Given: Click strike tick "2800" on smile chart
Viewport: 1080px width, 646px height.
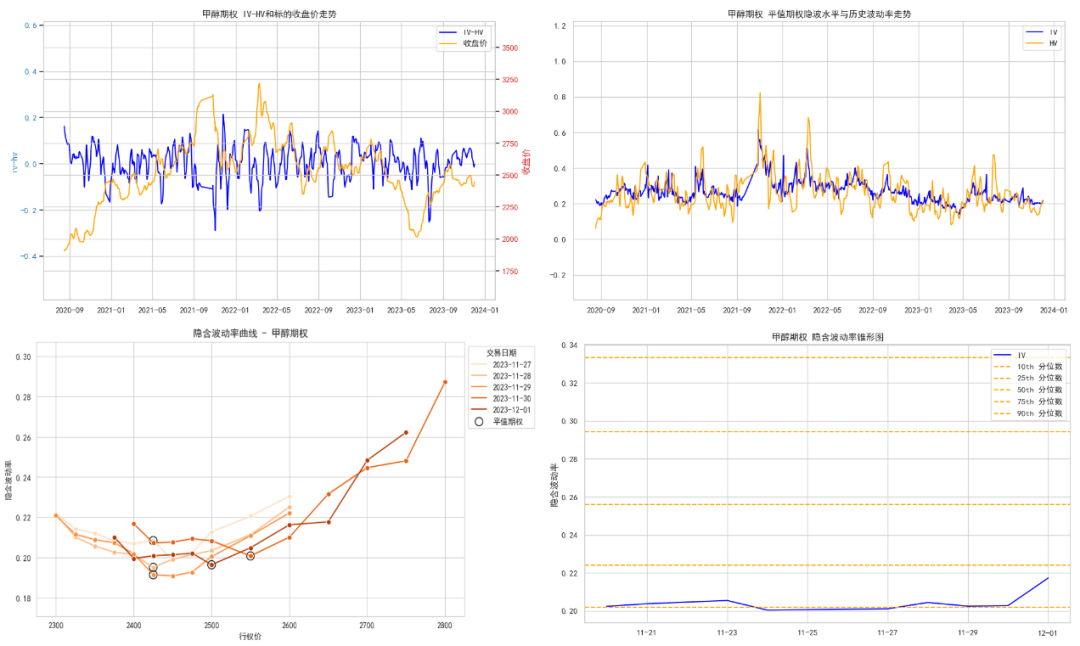Looking at the screenshot, I should (445, 625).
